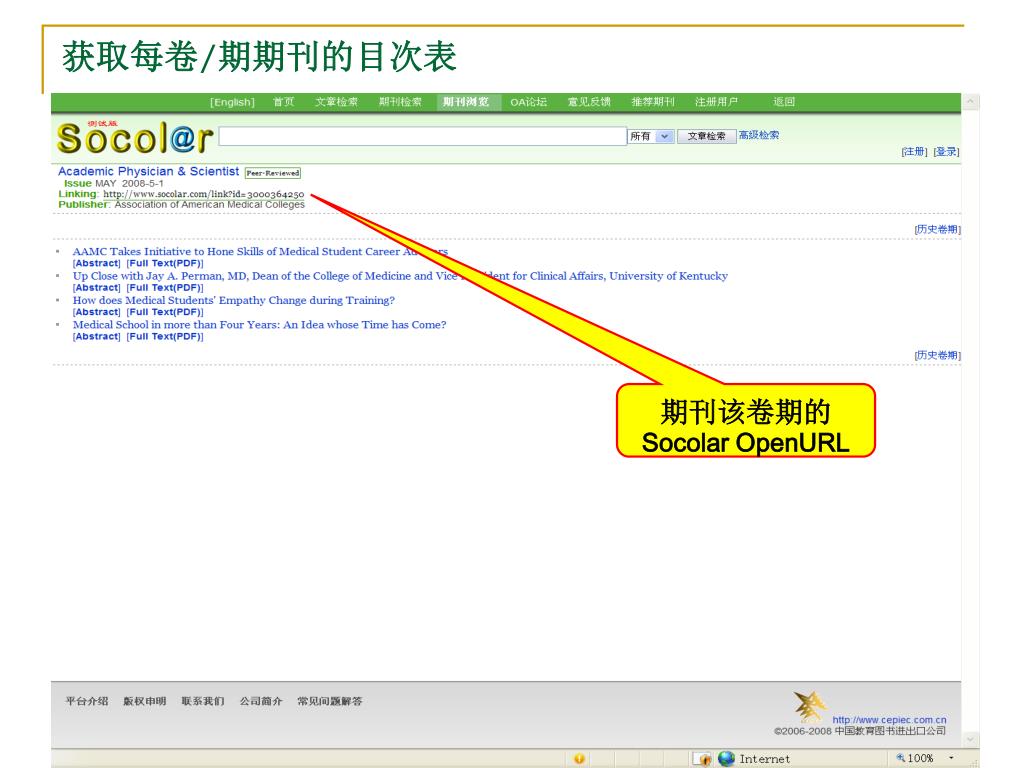Open 注册用户 register user menu item
This screenshot has width=1024, height=768.
(716, 102)
